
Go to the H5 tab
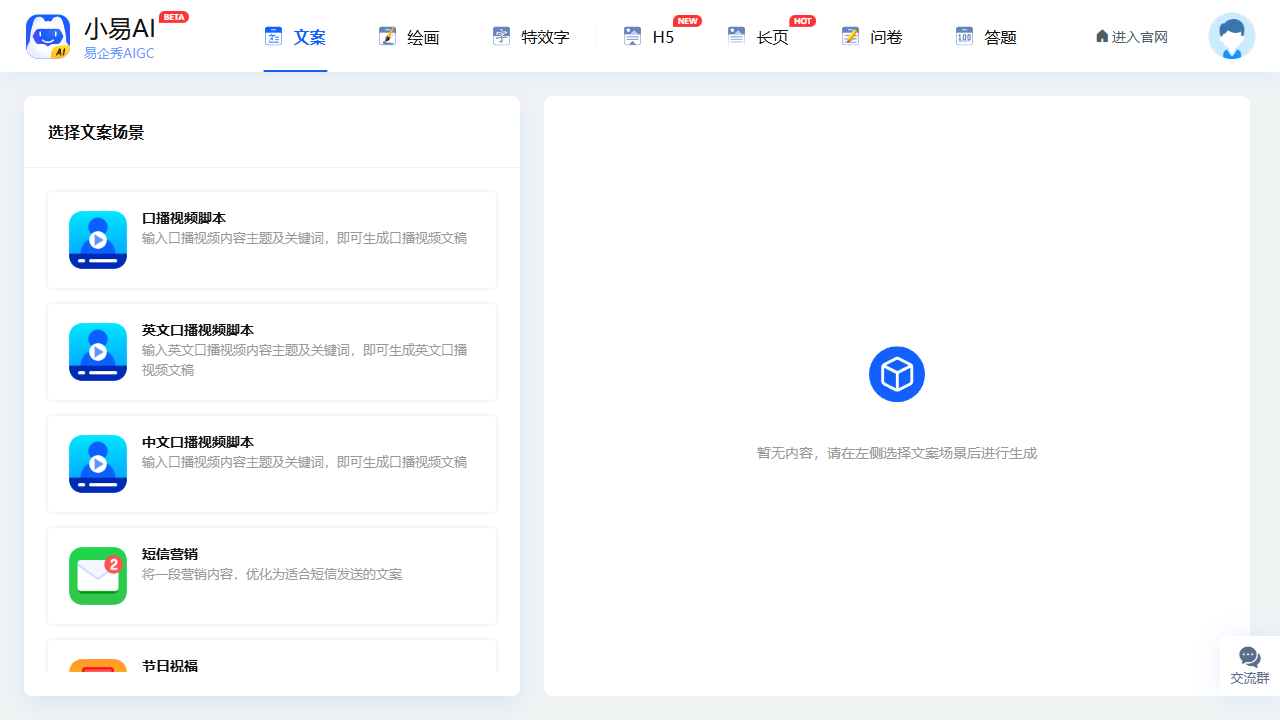[x=650, y=37]
